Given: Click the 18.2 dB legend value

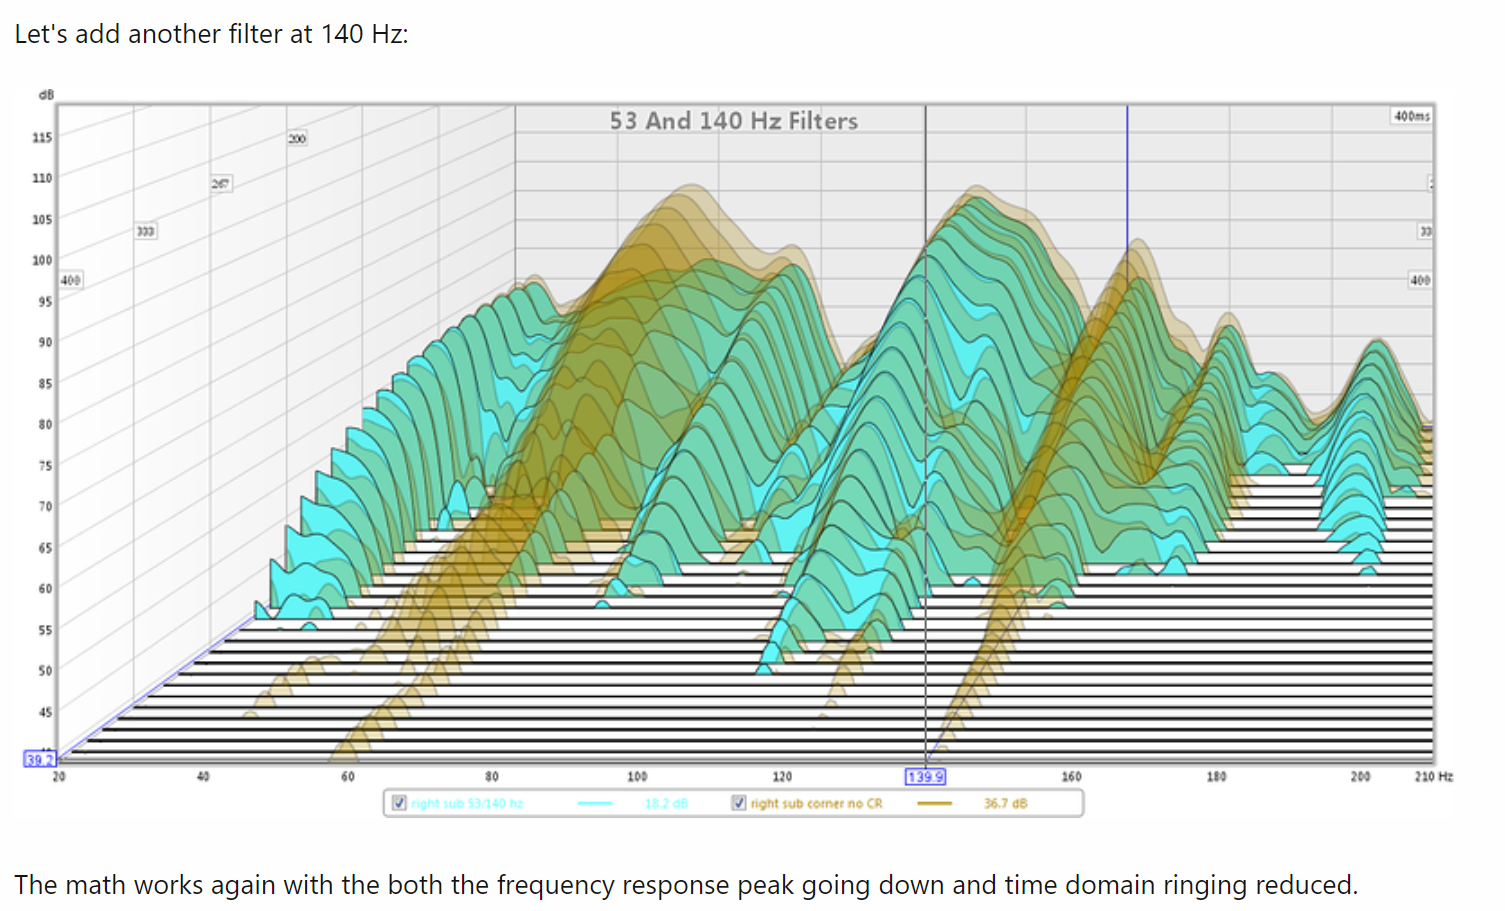Looking at the screenshot, I should 666,803.
